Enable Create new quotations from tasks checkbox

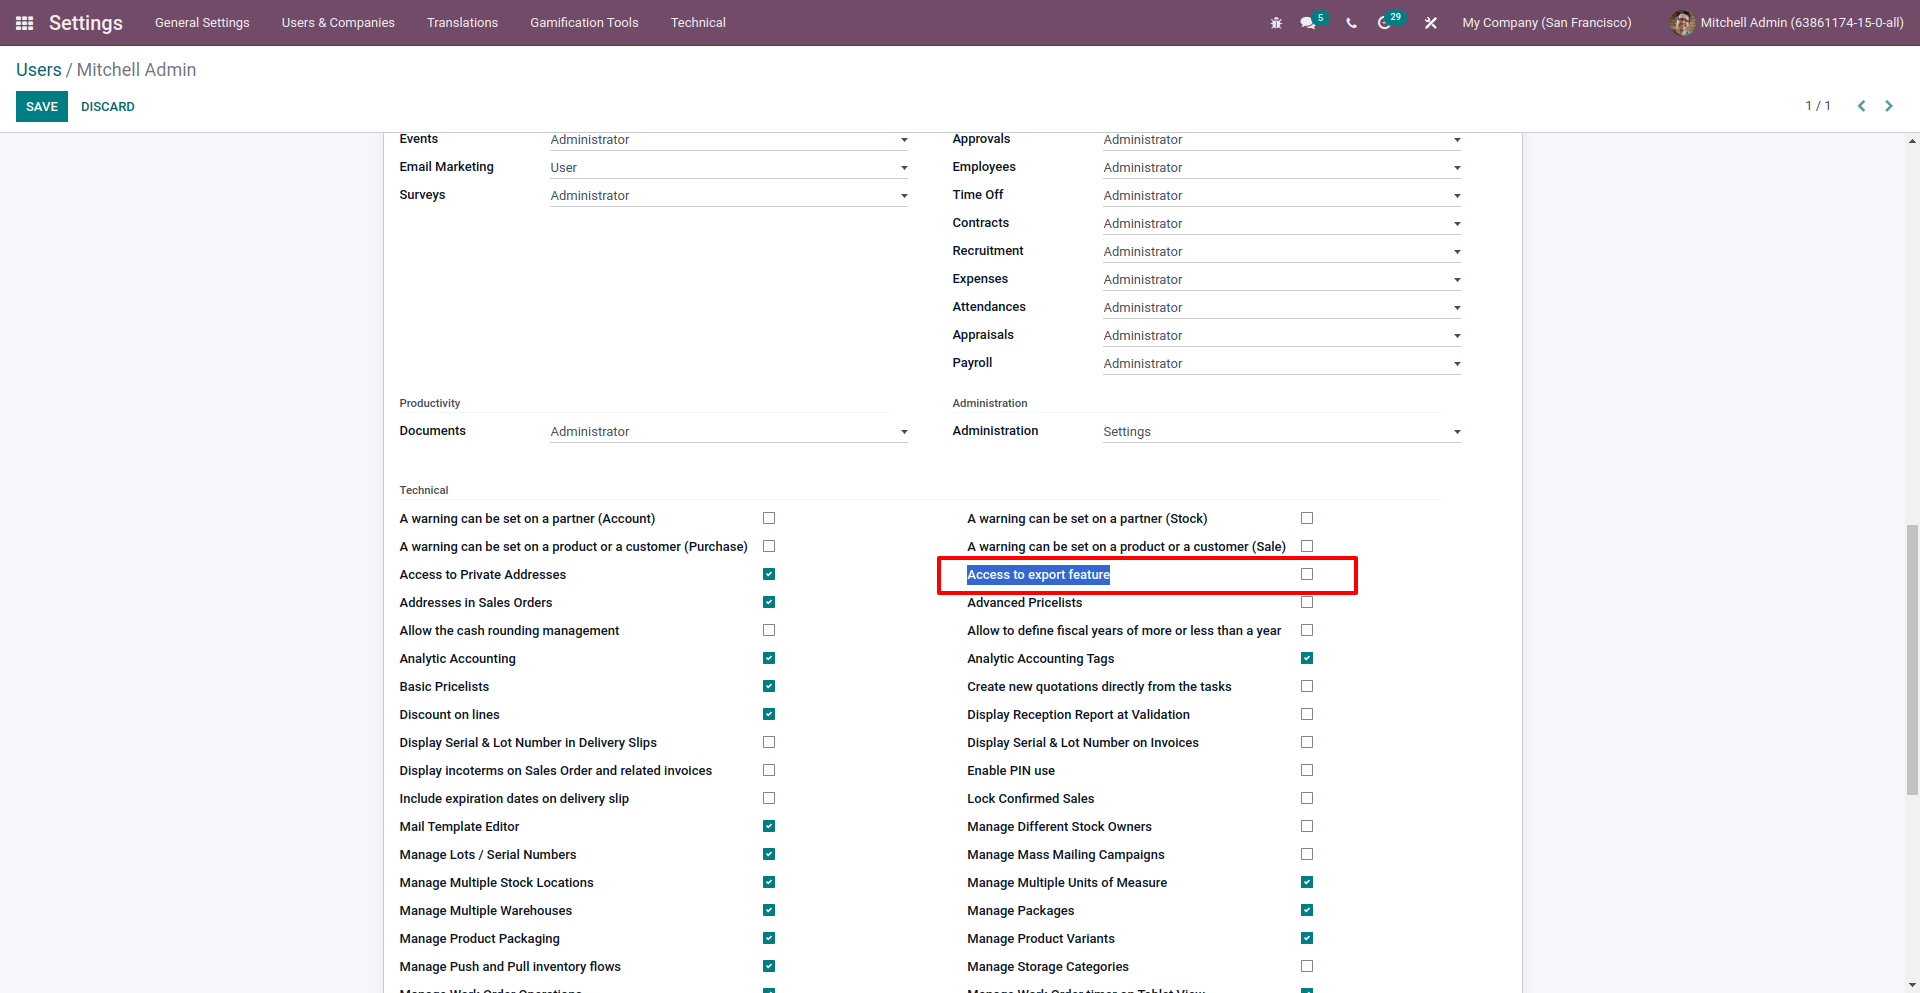point(1307,686)
